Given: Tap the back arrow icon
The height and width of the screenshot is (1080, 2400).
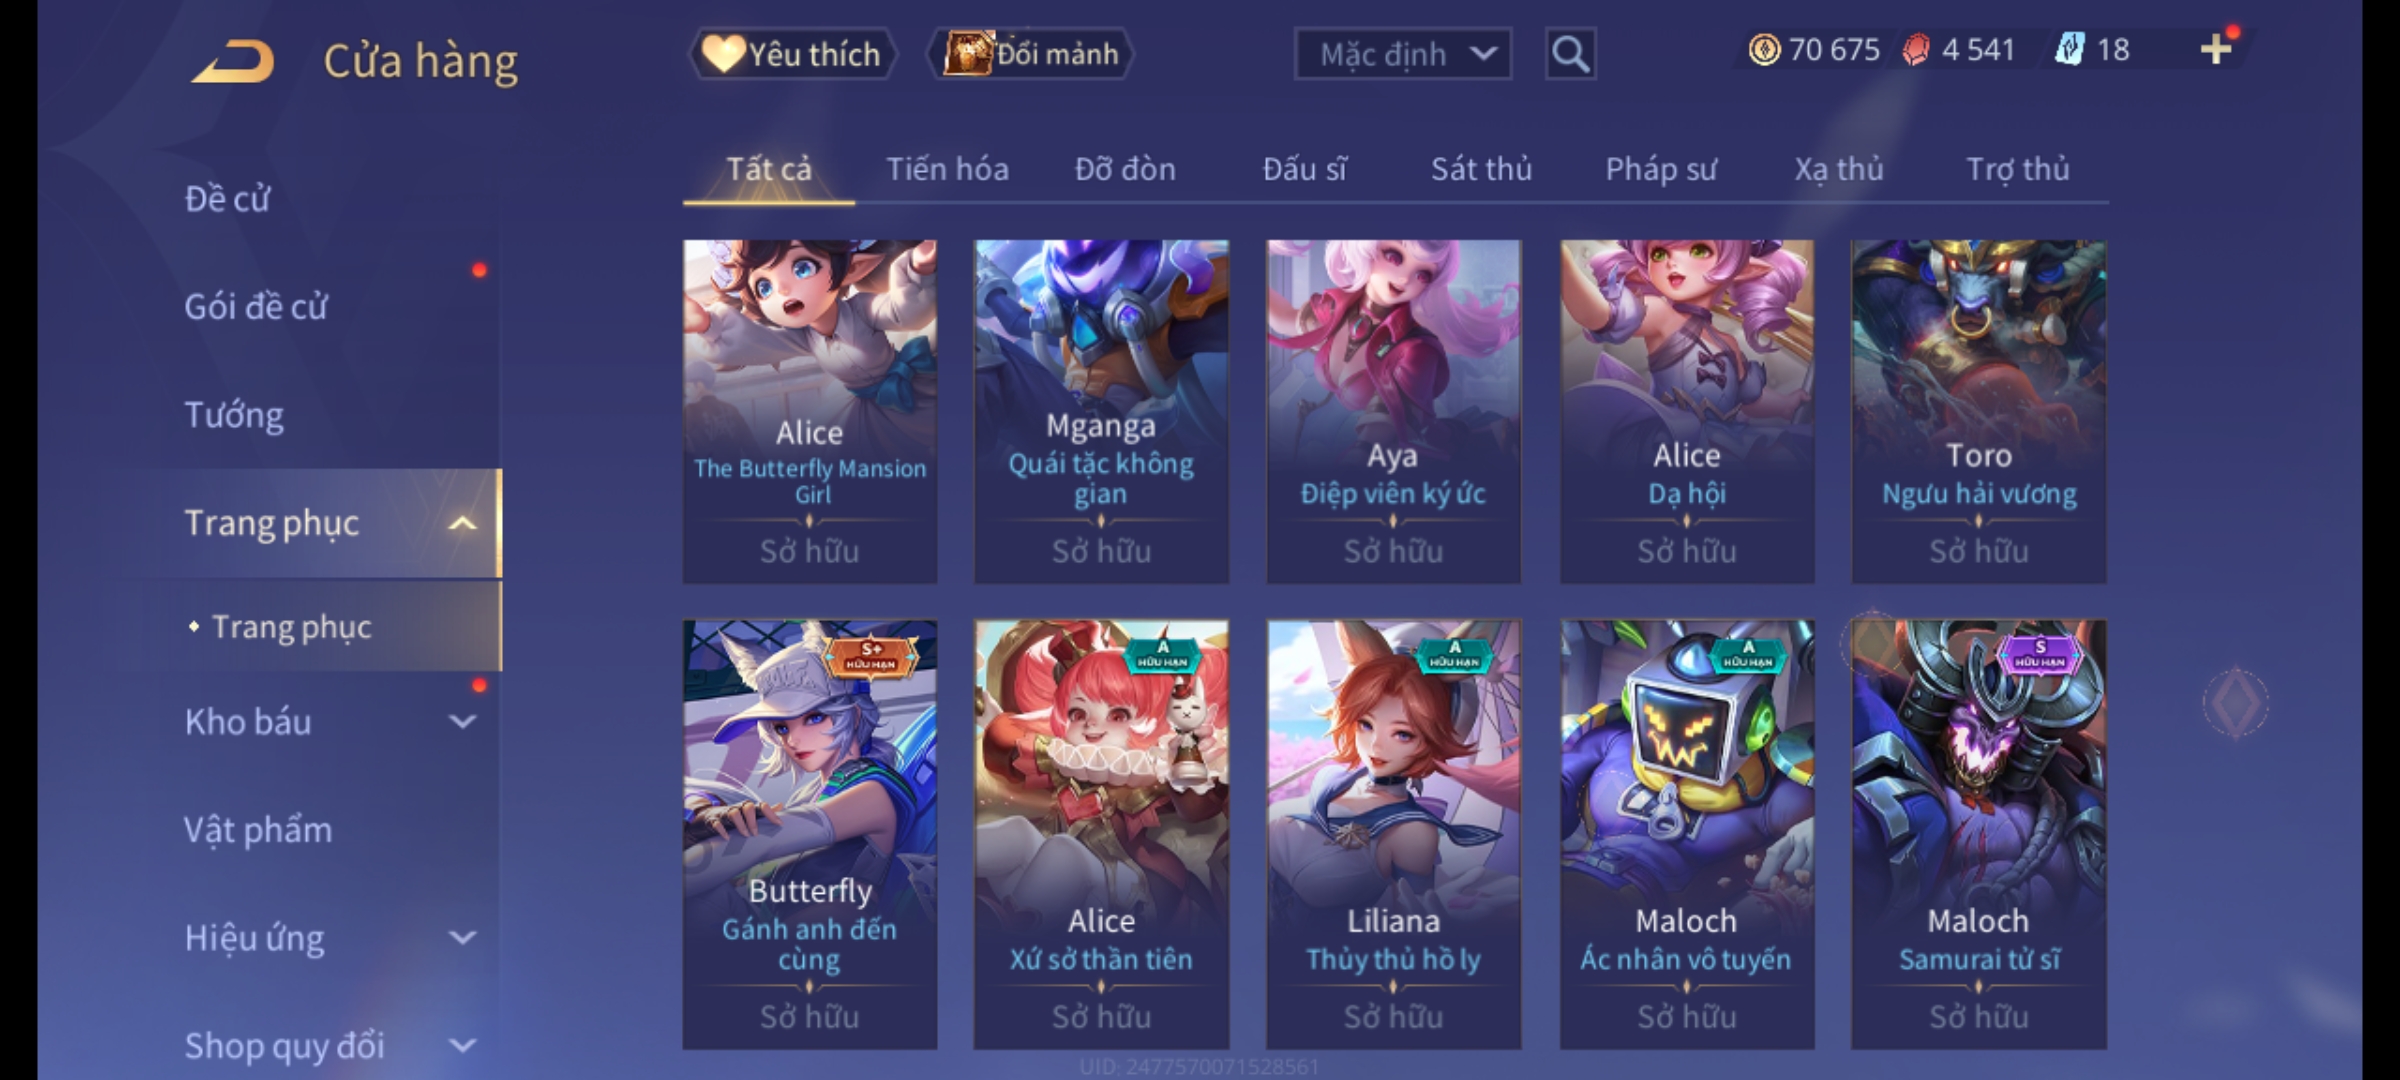Looking at the screenshot, I should click(233, 62).
